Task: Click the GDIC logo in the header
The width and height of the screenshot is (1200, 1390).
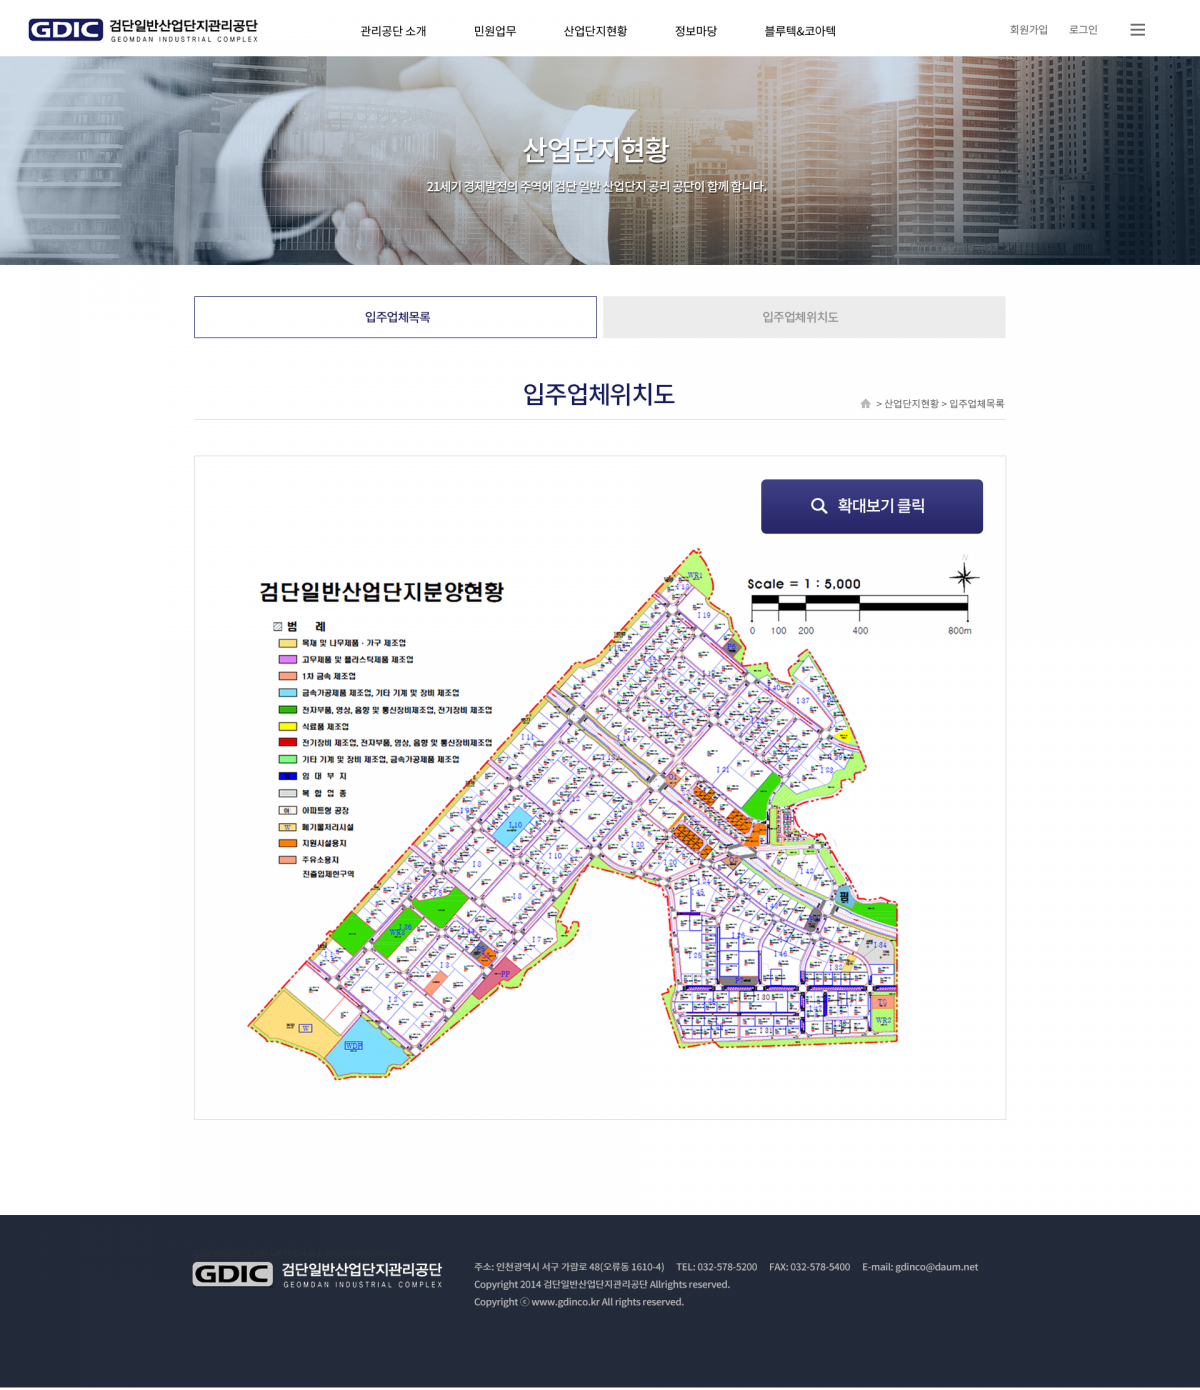Action: (x=143, y=30)
